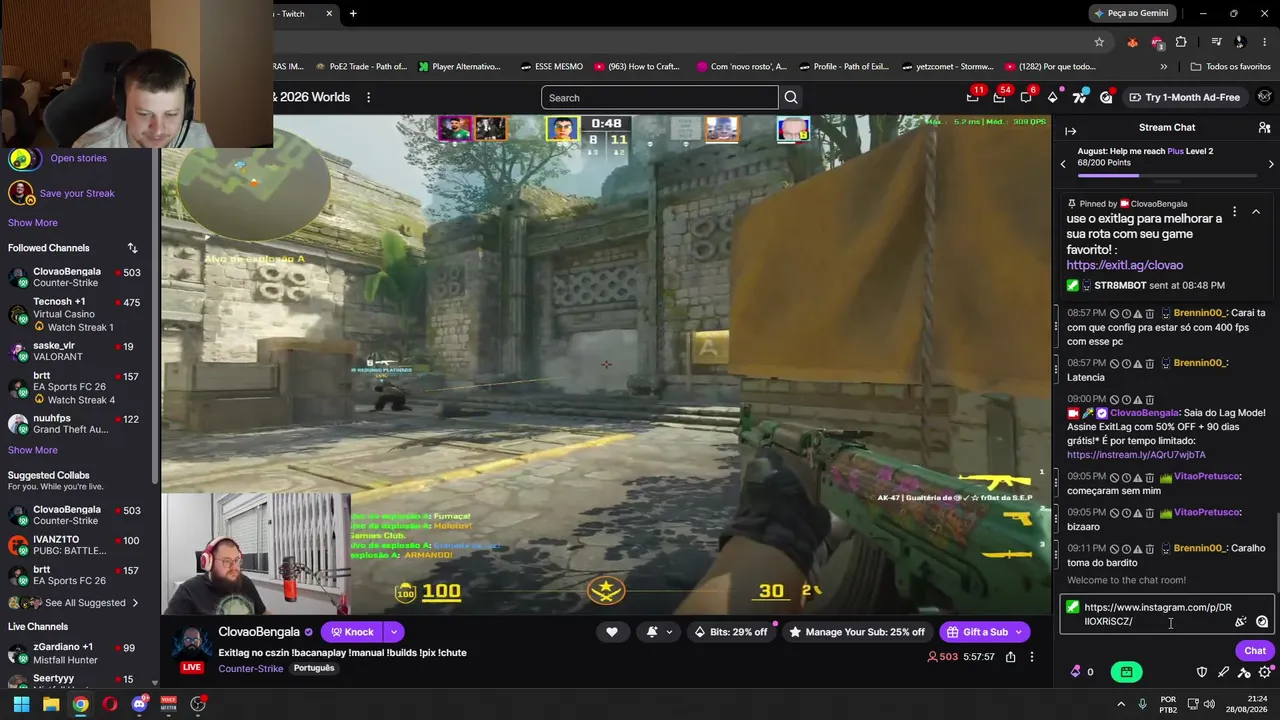Open the notification bell settings dropdown
Viewport: 1280px width, 720px height.
click(x=658, y=632)
